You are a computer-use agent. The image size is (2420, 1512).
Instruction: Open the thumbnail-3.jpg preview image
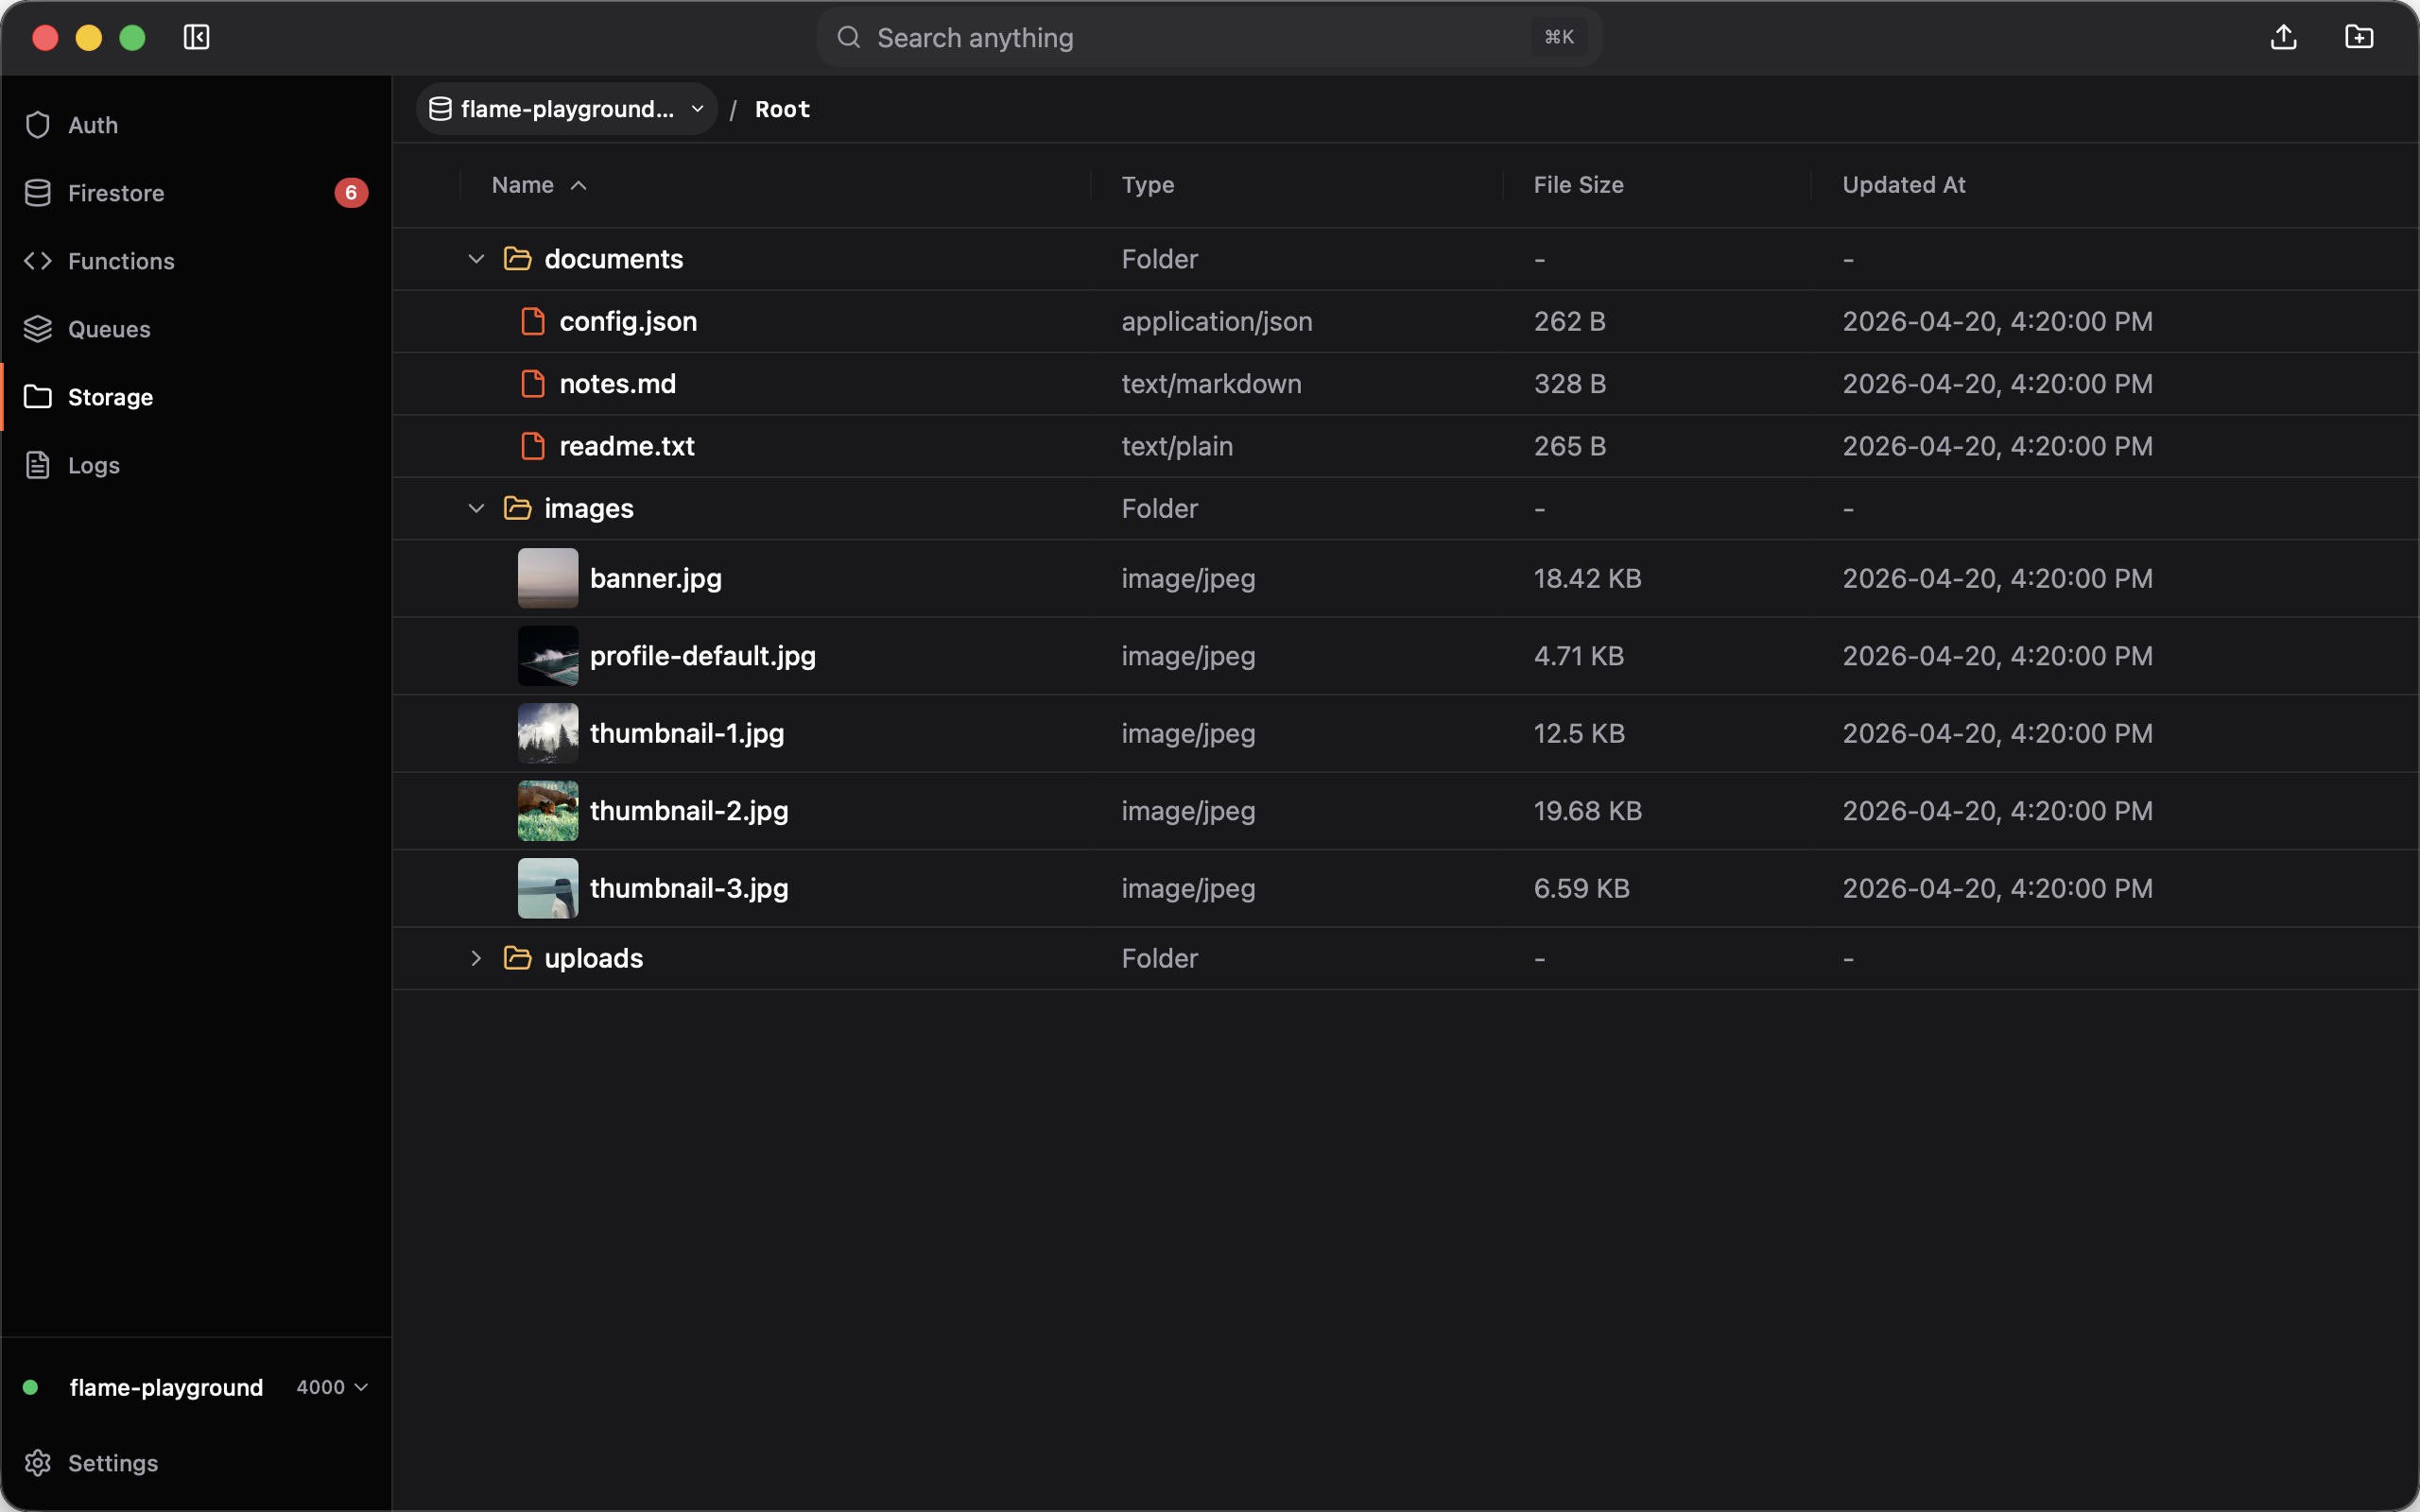(548, 888)
